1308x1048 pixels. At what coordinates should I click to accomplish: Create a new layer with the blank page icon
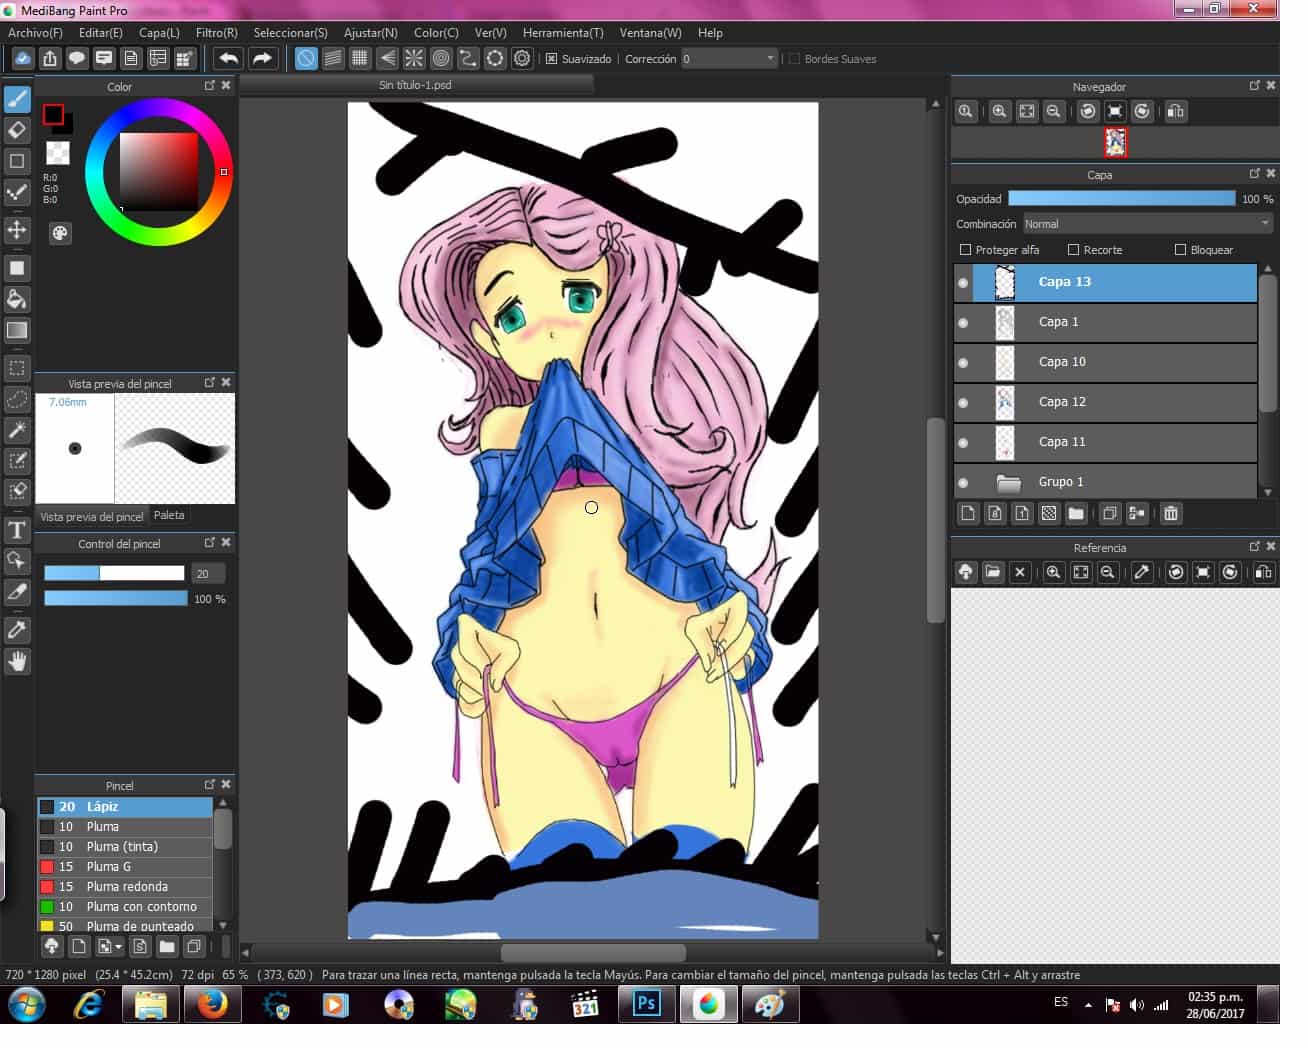968,513
